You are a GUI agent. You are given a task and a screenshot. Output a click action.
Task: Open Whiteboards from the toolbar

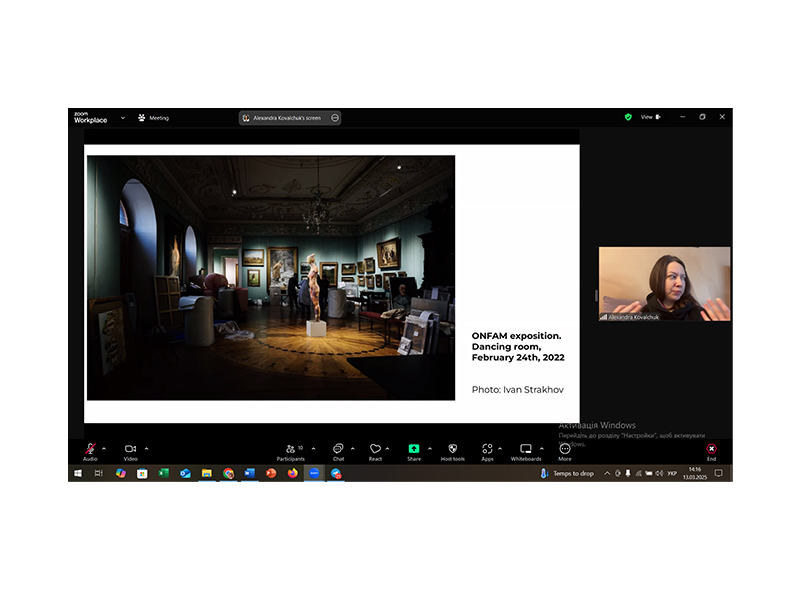click(526, 449)
